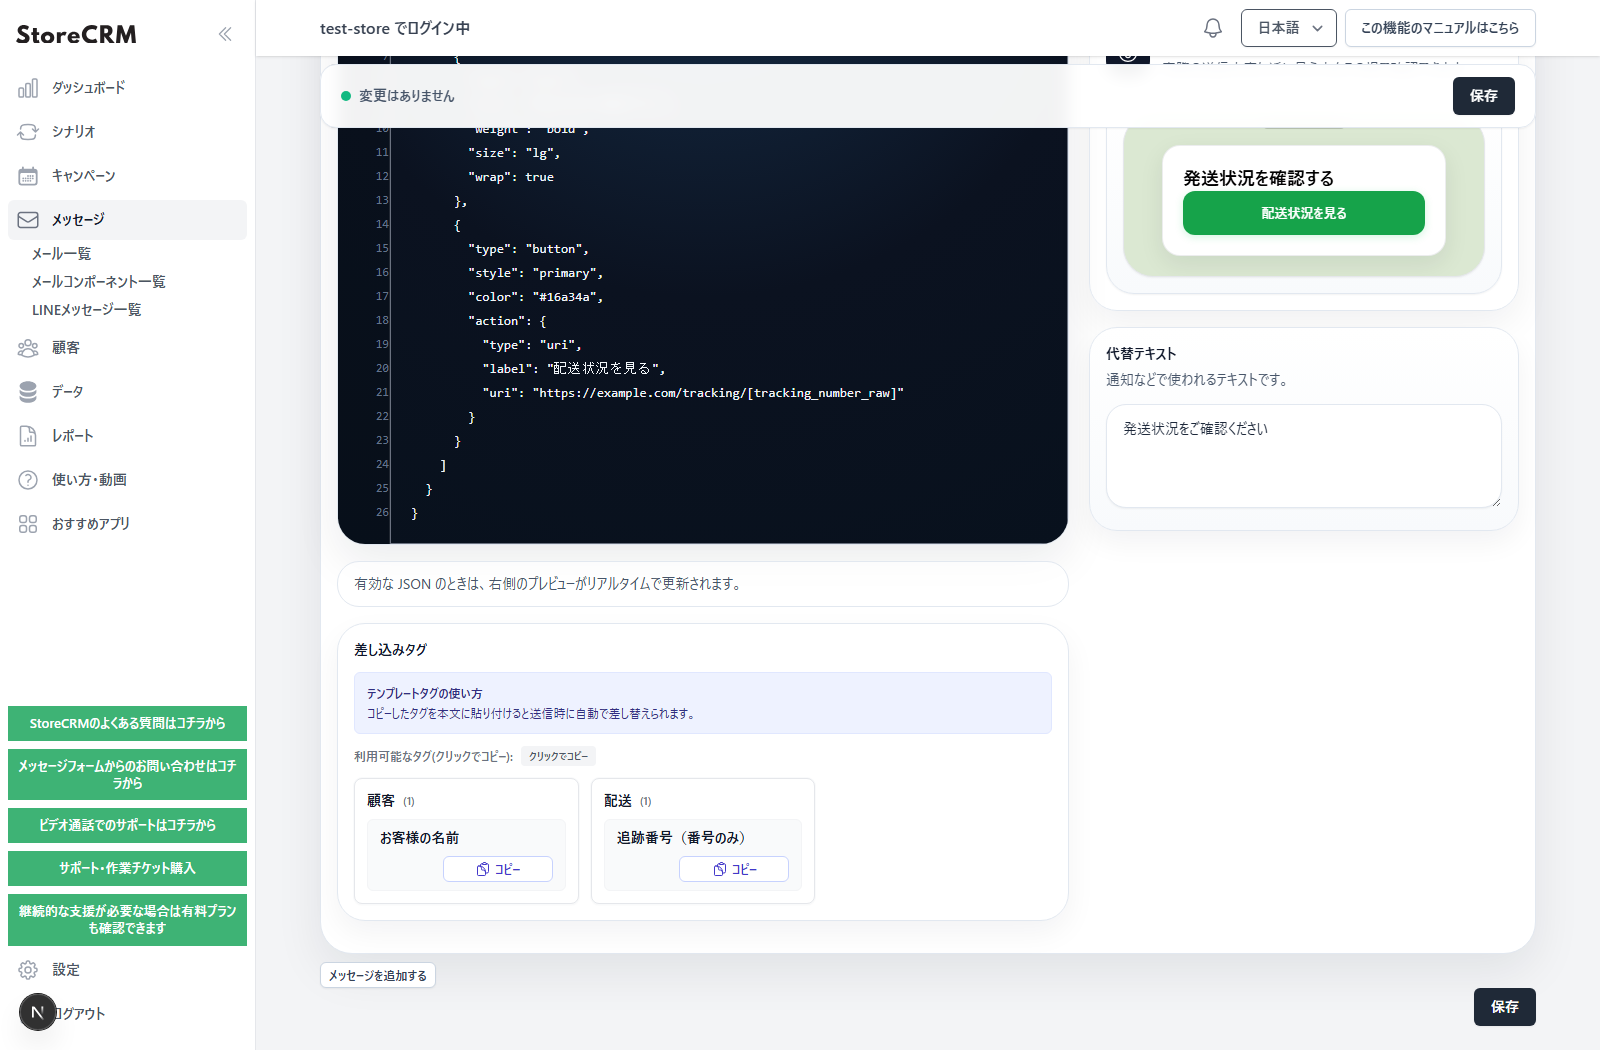Open 使い方・動画 menu item
The width and height of the screenshot is (1600, 1050).
click(x=127, y=480)
